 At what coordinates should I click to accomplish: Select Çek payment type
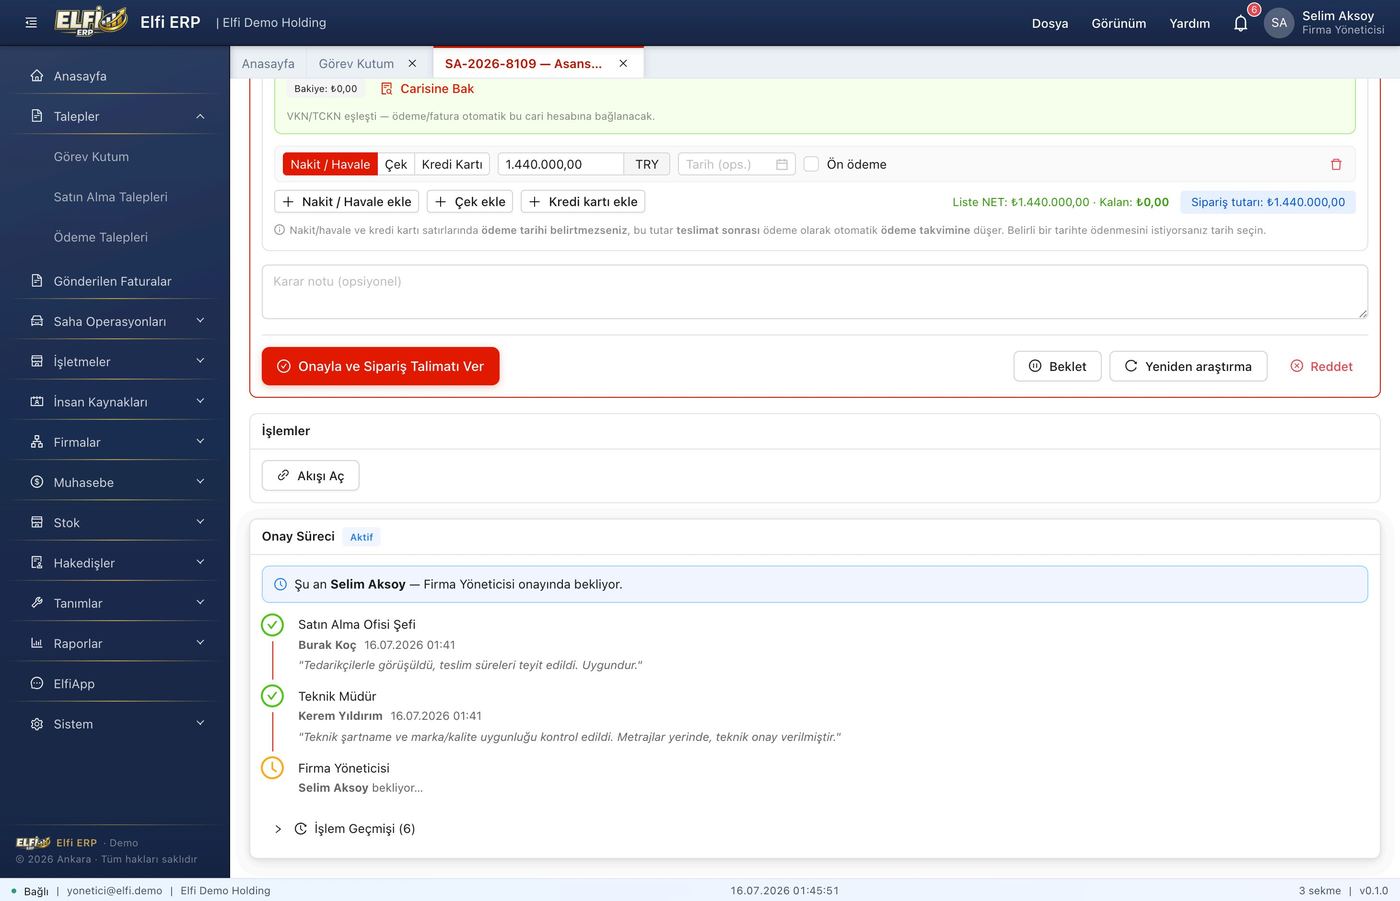(x=396, y=164)
